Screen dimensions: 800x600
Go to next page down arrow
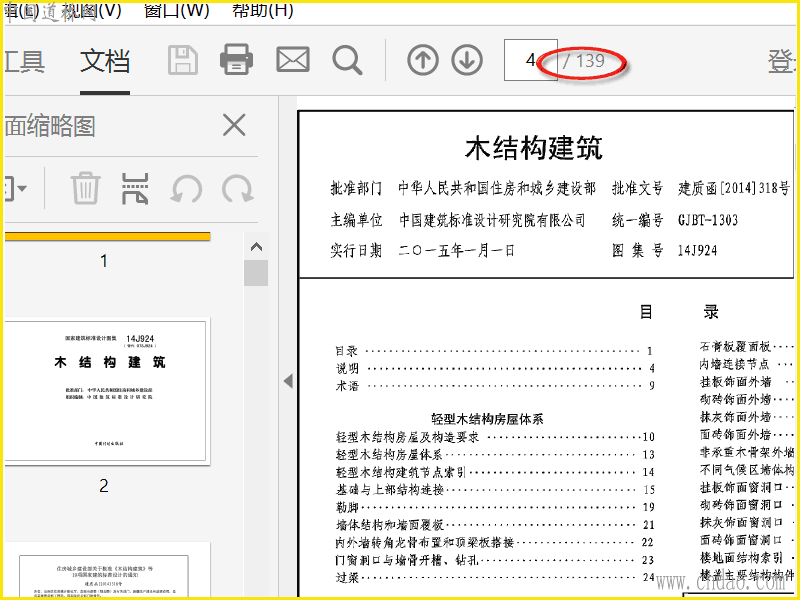pos(467,60)
